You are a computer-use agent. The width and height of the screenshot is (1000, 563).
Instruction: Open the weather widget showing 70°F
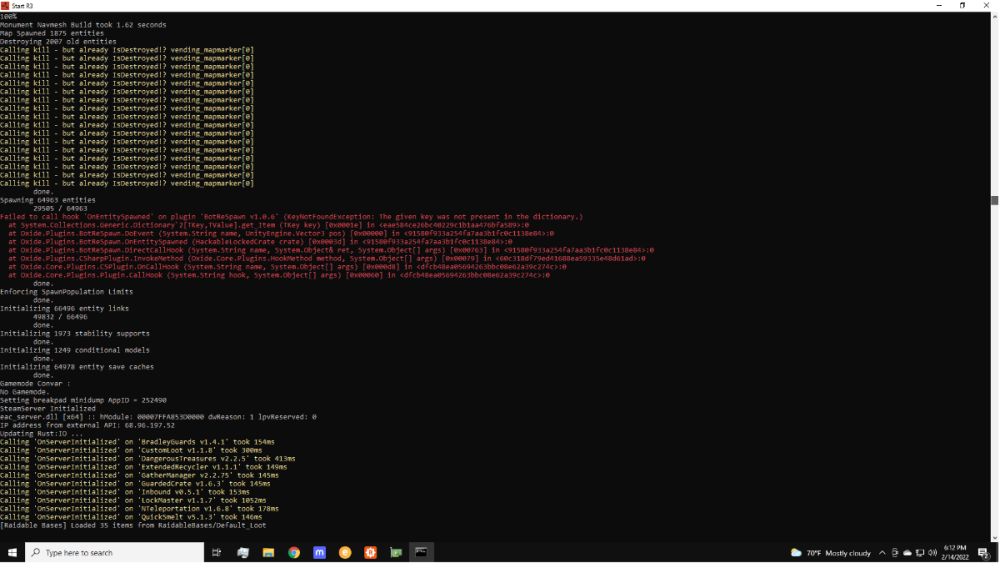(x=829, y=552)
